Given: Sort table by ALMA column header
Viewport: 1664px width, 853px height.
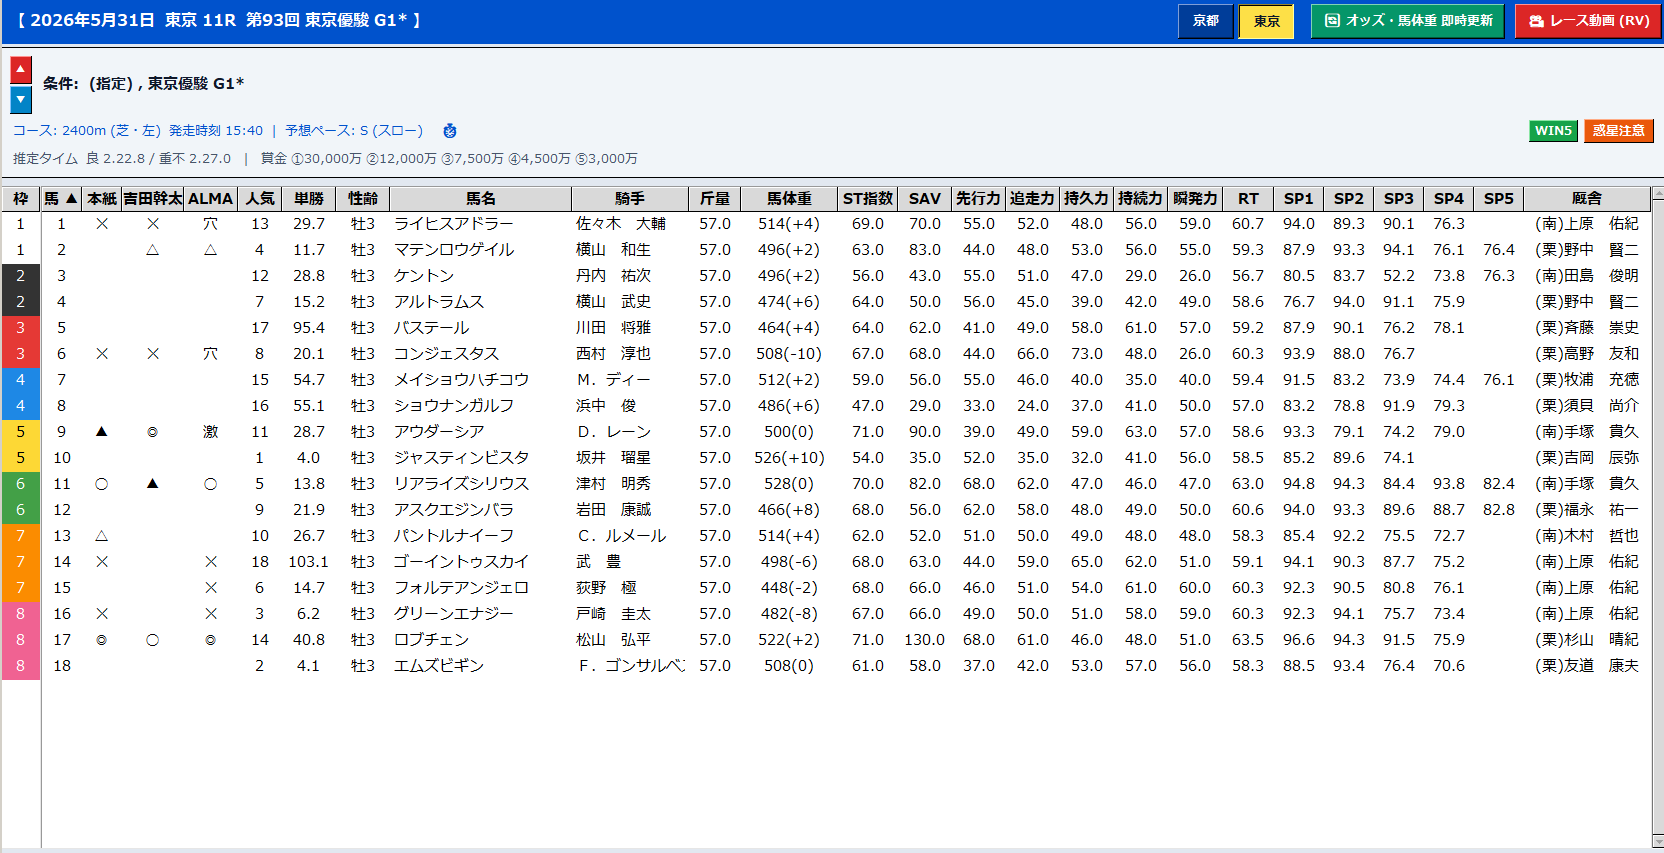Looking at the screenshot, I should (210, 199).
